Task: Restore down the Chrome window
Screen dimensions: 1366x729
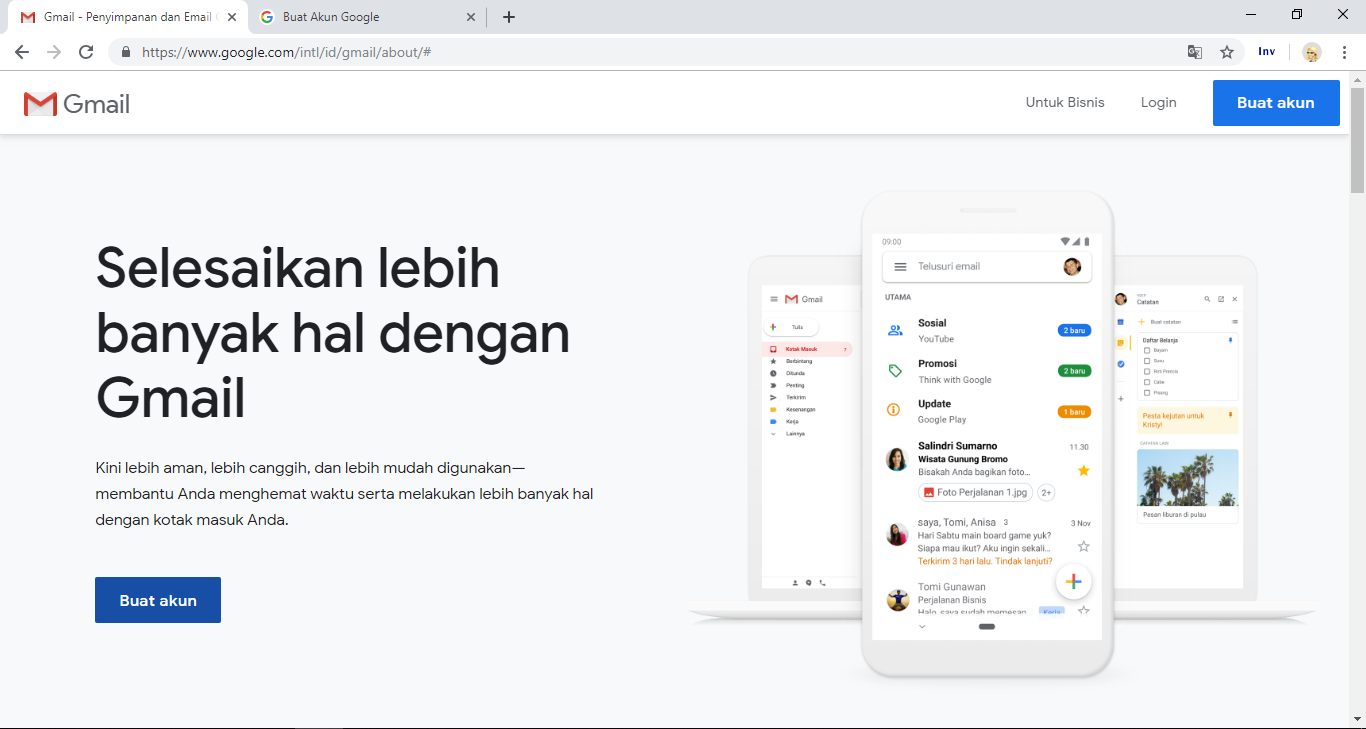Action: point(1297,15)
